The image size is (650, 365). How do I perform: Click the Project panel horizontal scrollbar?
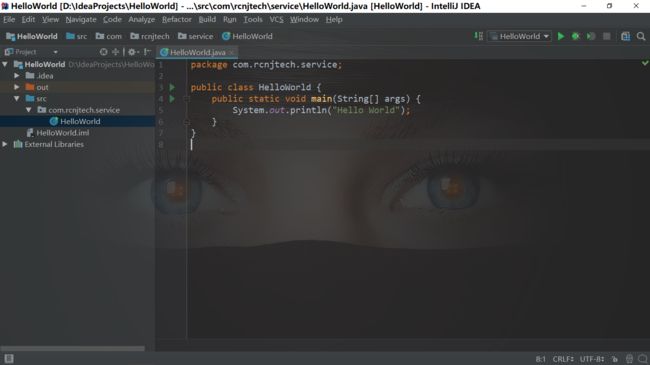coord(73,348)
